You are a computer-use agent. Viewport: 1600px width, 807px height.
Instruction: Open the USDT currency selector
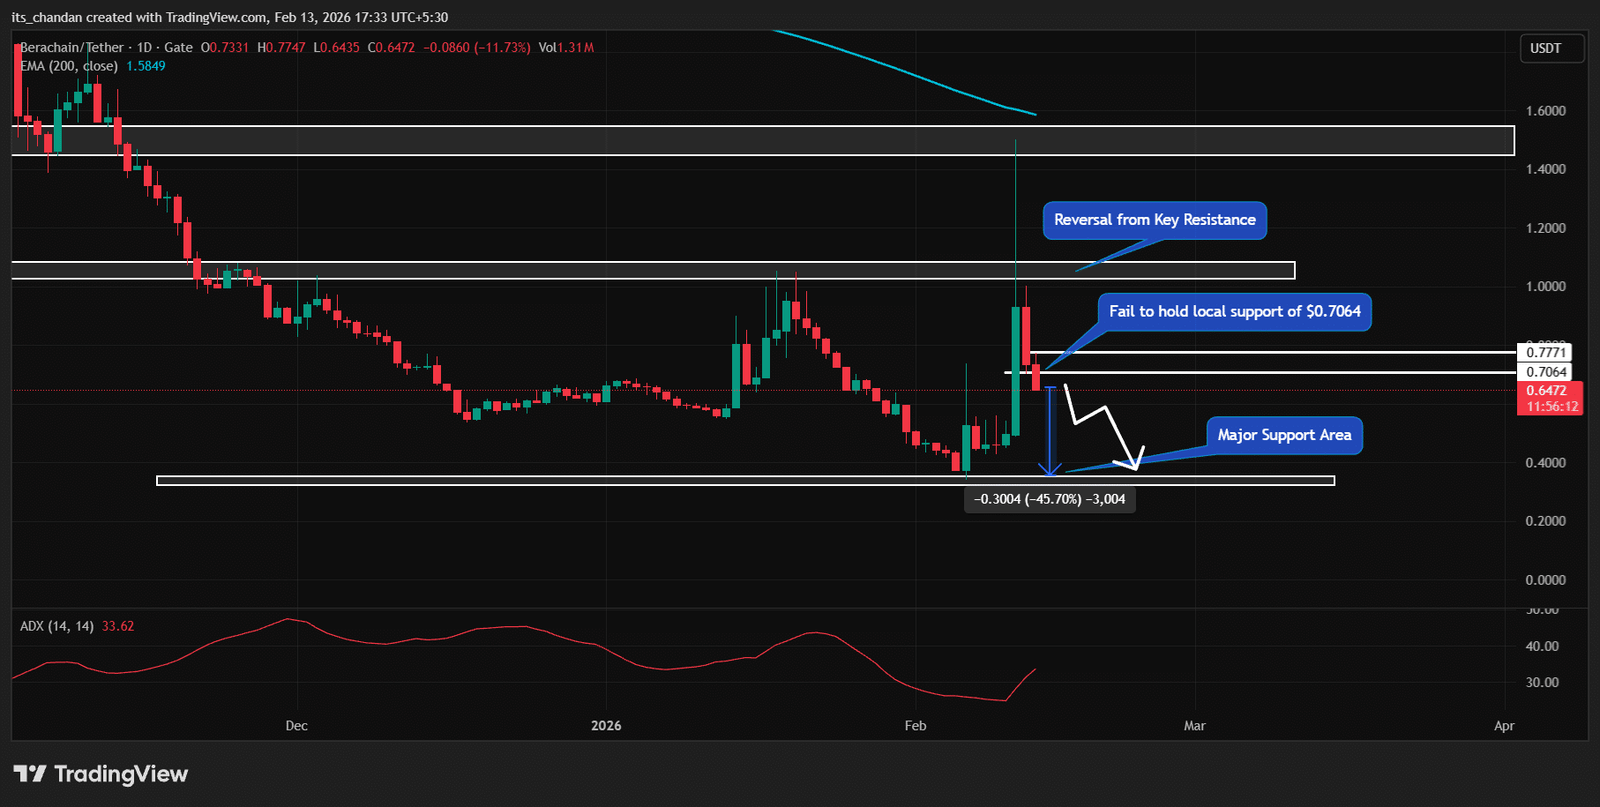point(1545,48)
